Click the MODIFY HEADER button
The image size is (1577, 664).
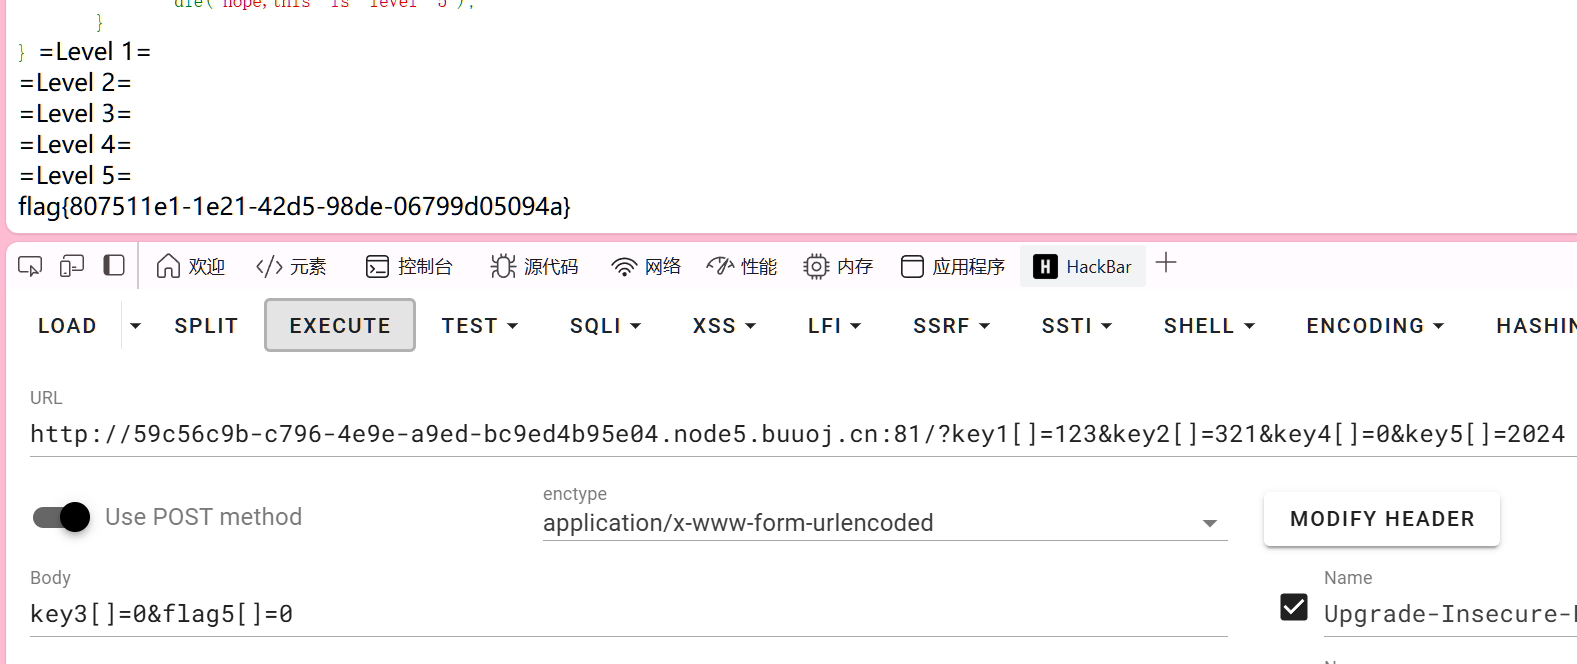[1381, 519]
